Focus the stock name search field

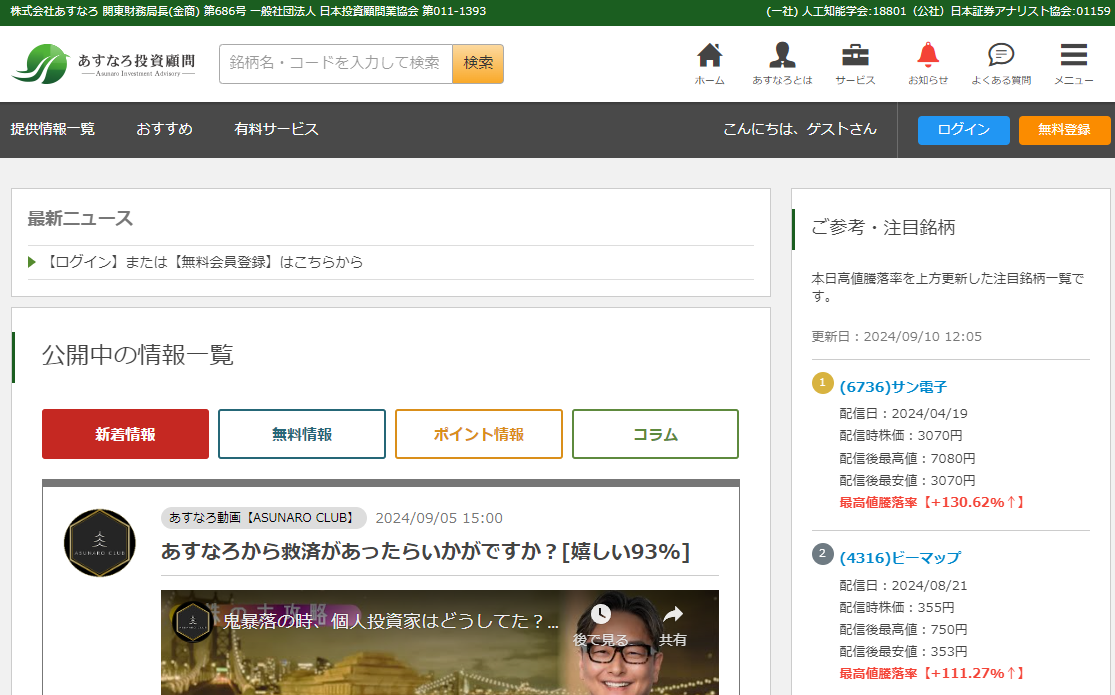click(335, 63)
